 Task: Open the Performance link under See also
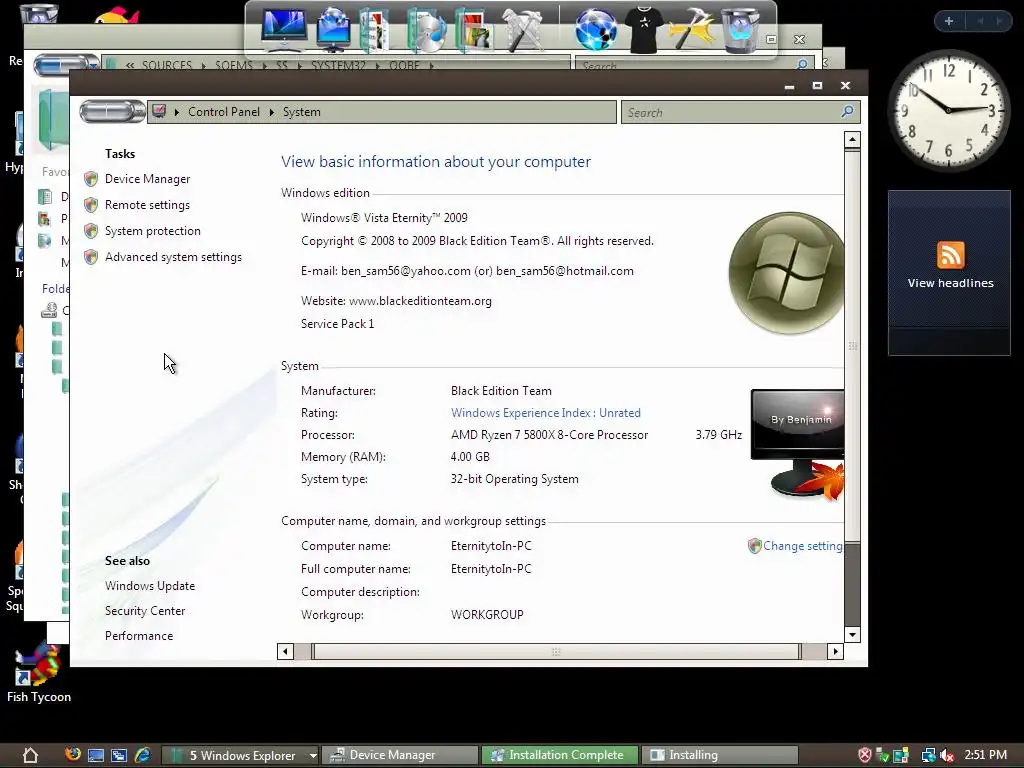139,635
